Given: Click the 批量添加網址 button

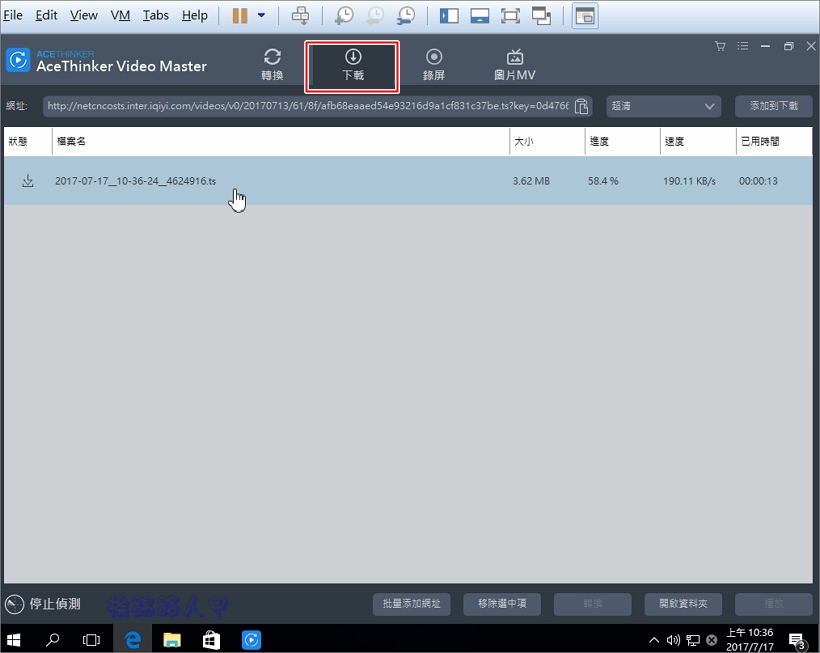Looking at the screenshot, I should click(x=412, y=604).
